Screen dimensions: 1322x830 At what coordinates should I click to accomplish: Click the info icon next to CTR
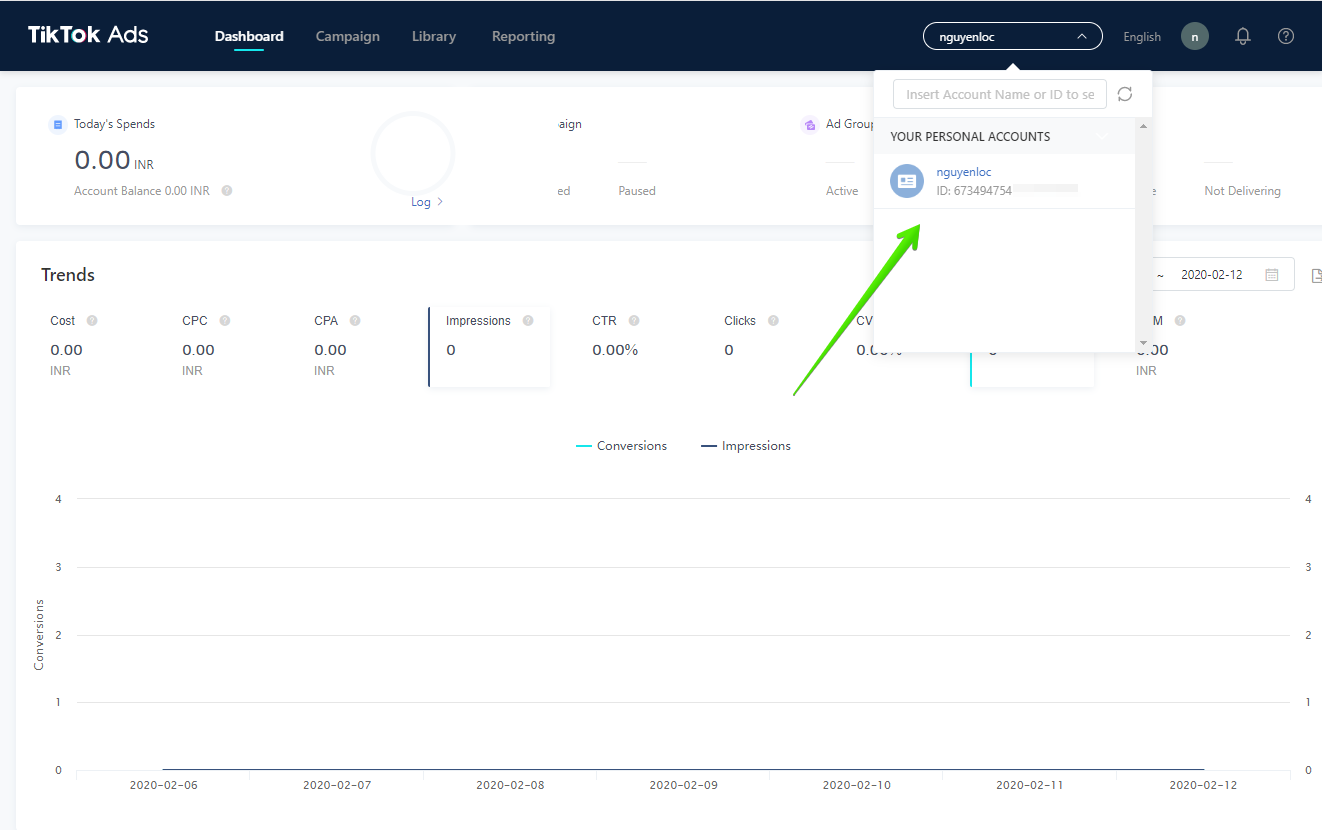(x=634, y=321)
